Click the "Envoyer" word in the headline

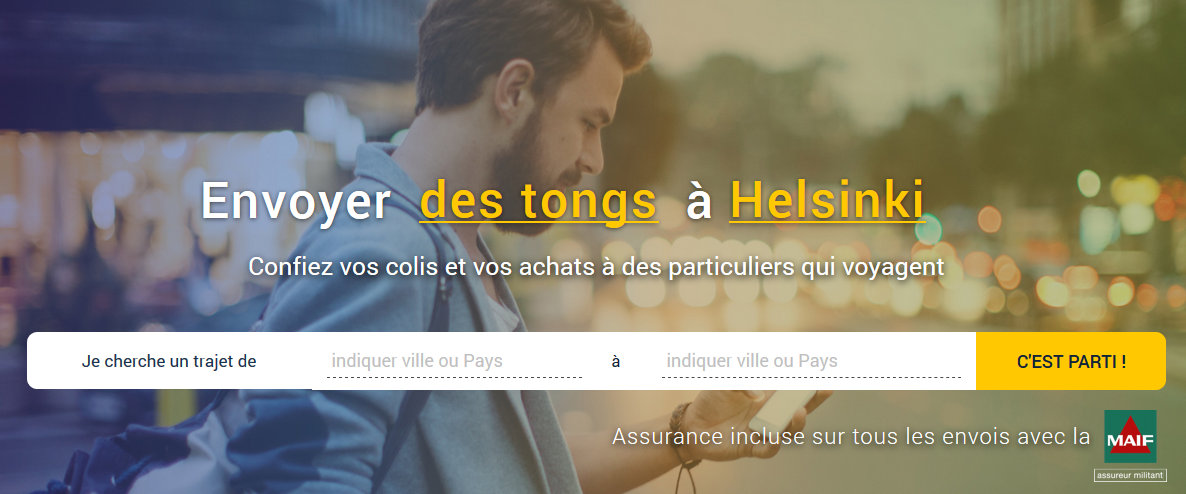(296, 203)
